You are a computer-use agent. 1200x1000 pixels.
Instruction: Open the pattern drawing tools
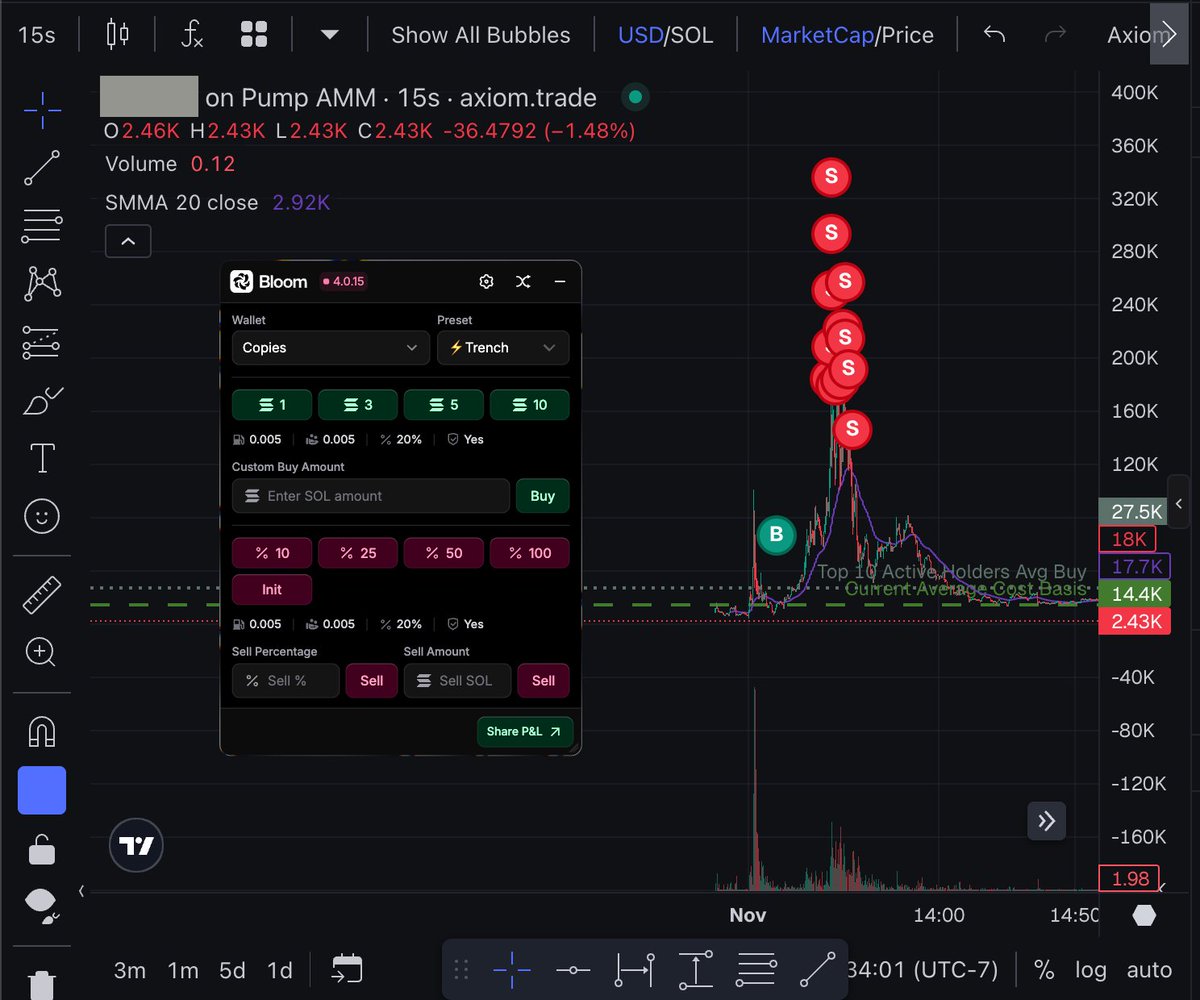pos(42,284)
